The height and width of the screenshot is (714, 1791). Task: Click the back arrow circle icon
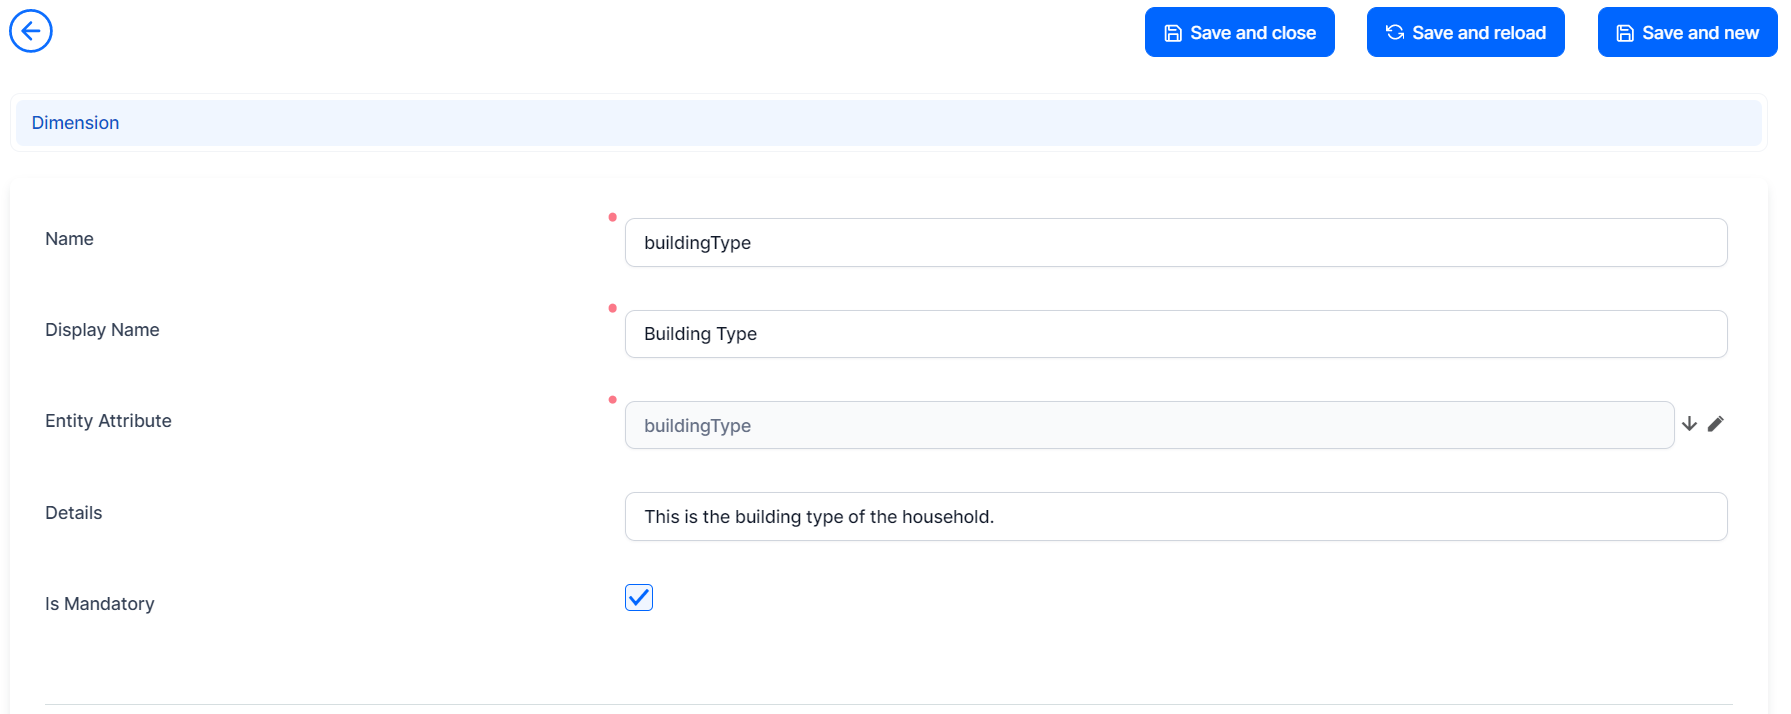(x=31, y=31)
